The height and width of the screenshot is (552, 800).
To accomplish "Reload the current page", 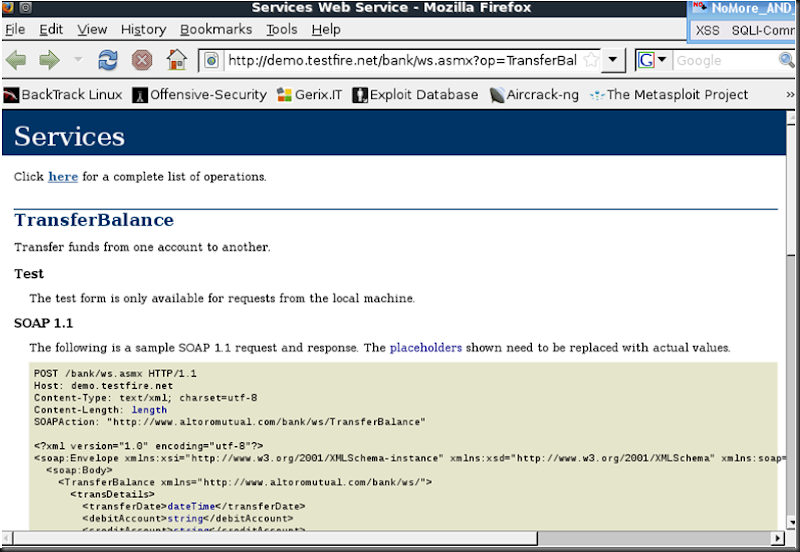I will click(x=107, y=61).
